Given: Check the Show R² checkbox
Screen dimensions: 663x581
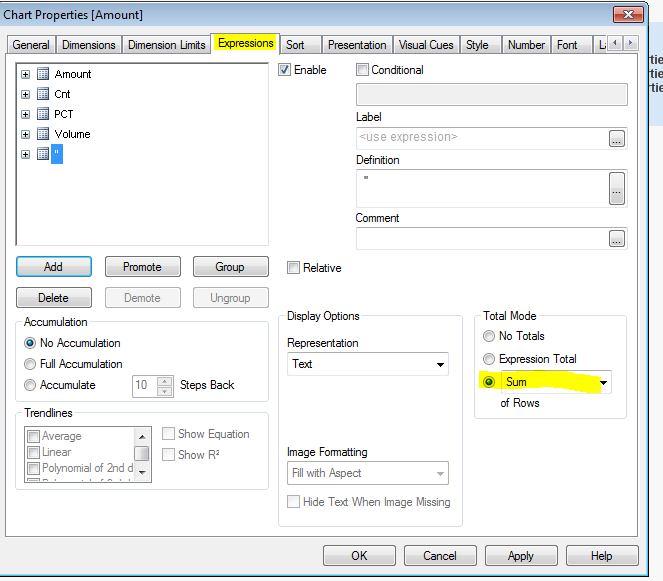Looking at the screenshot, I should click(168, 455).
